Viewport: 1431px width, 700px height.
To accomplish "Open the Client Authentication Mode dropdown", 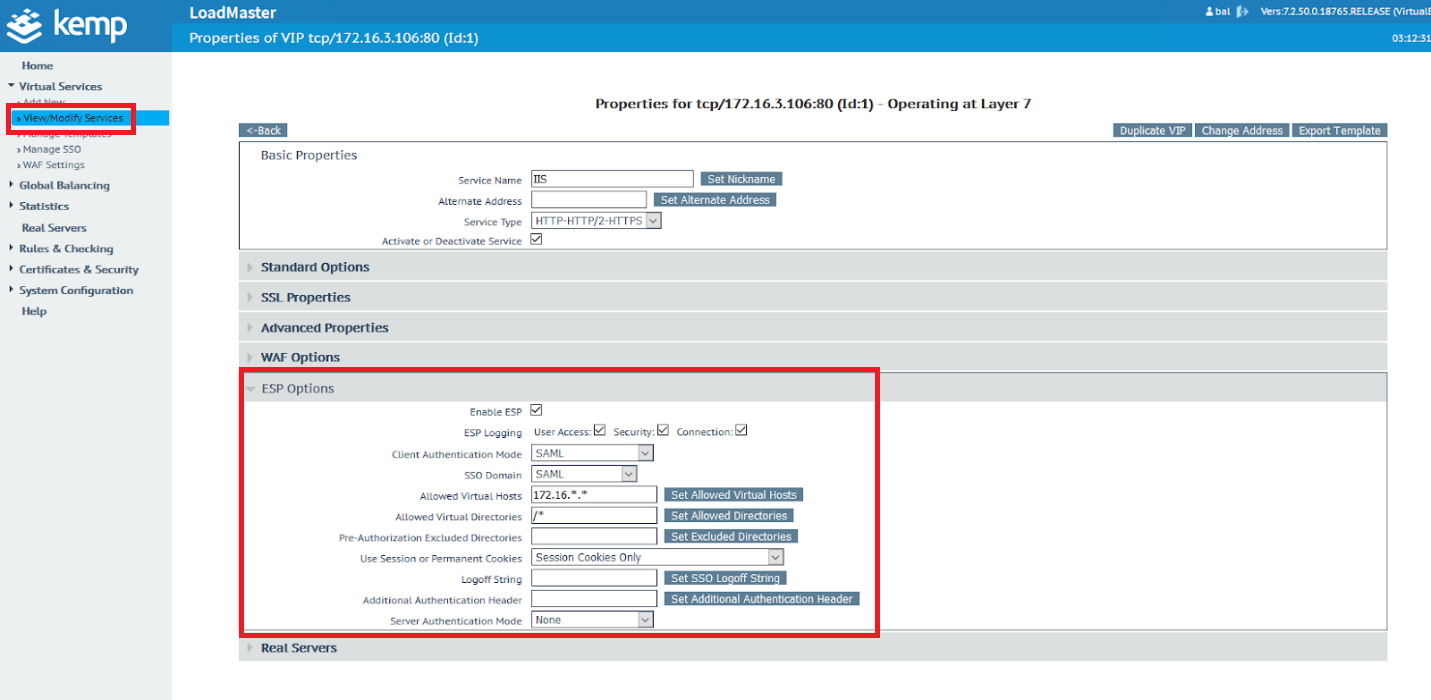I will [x=592, y=453].
